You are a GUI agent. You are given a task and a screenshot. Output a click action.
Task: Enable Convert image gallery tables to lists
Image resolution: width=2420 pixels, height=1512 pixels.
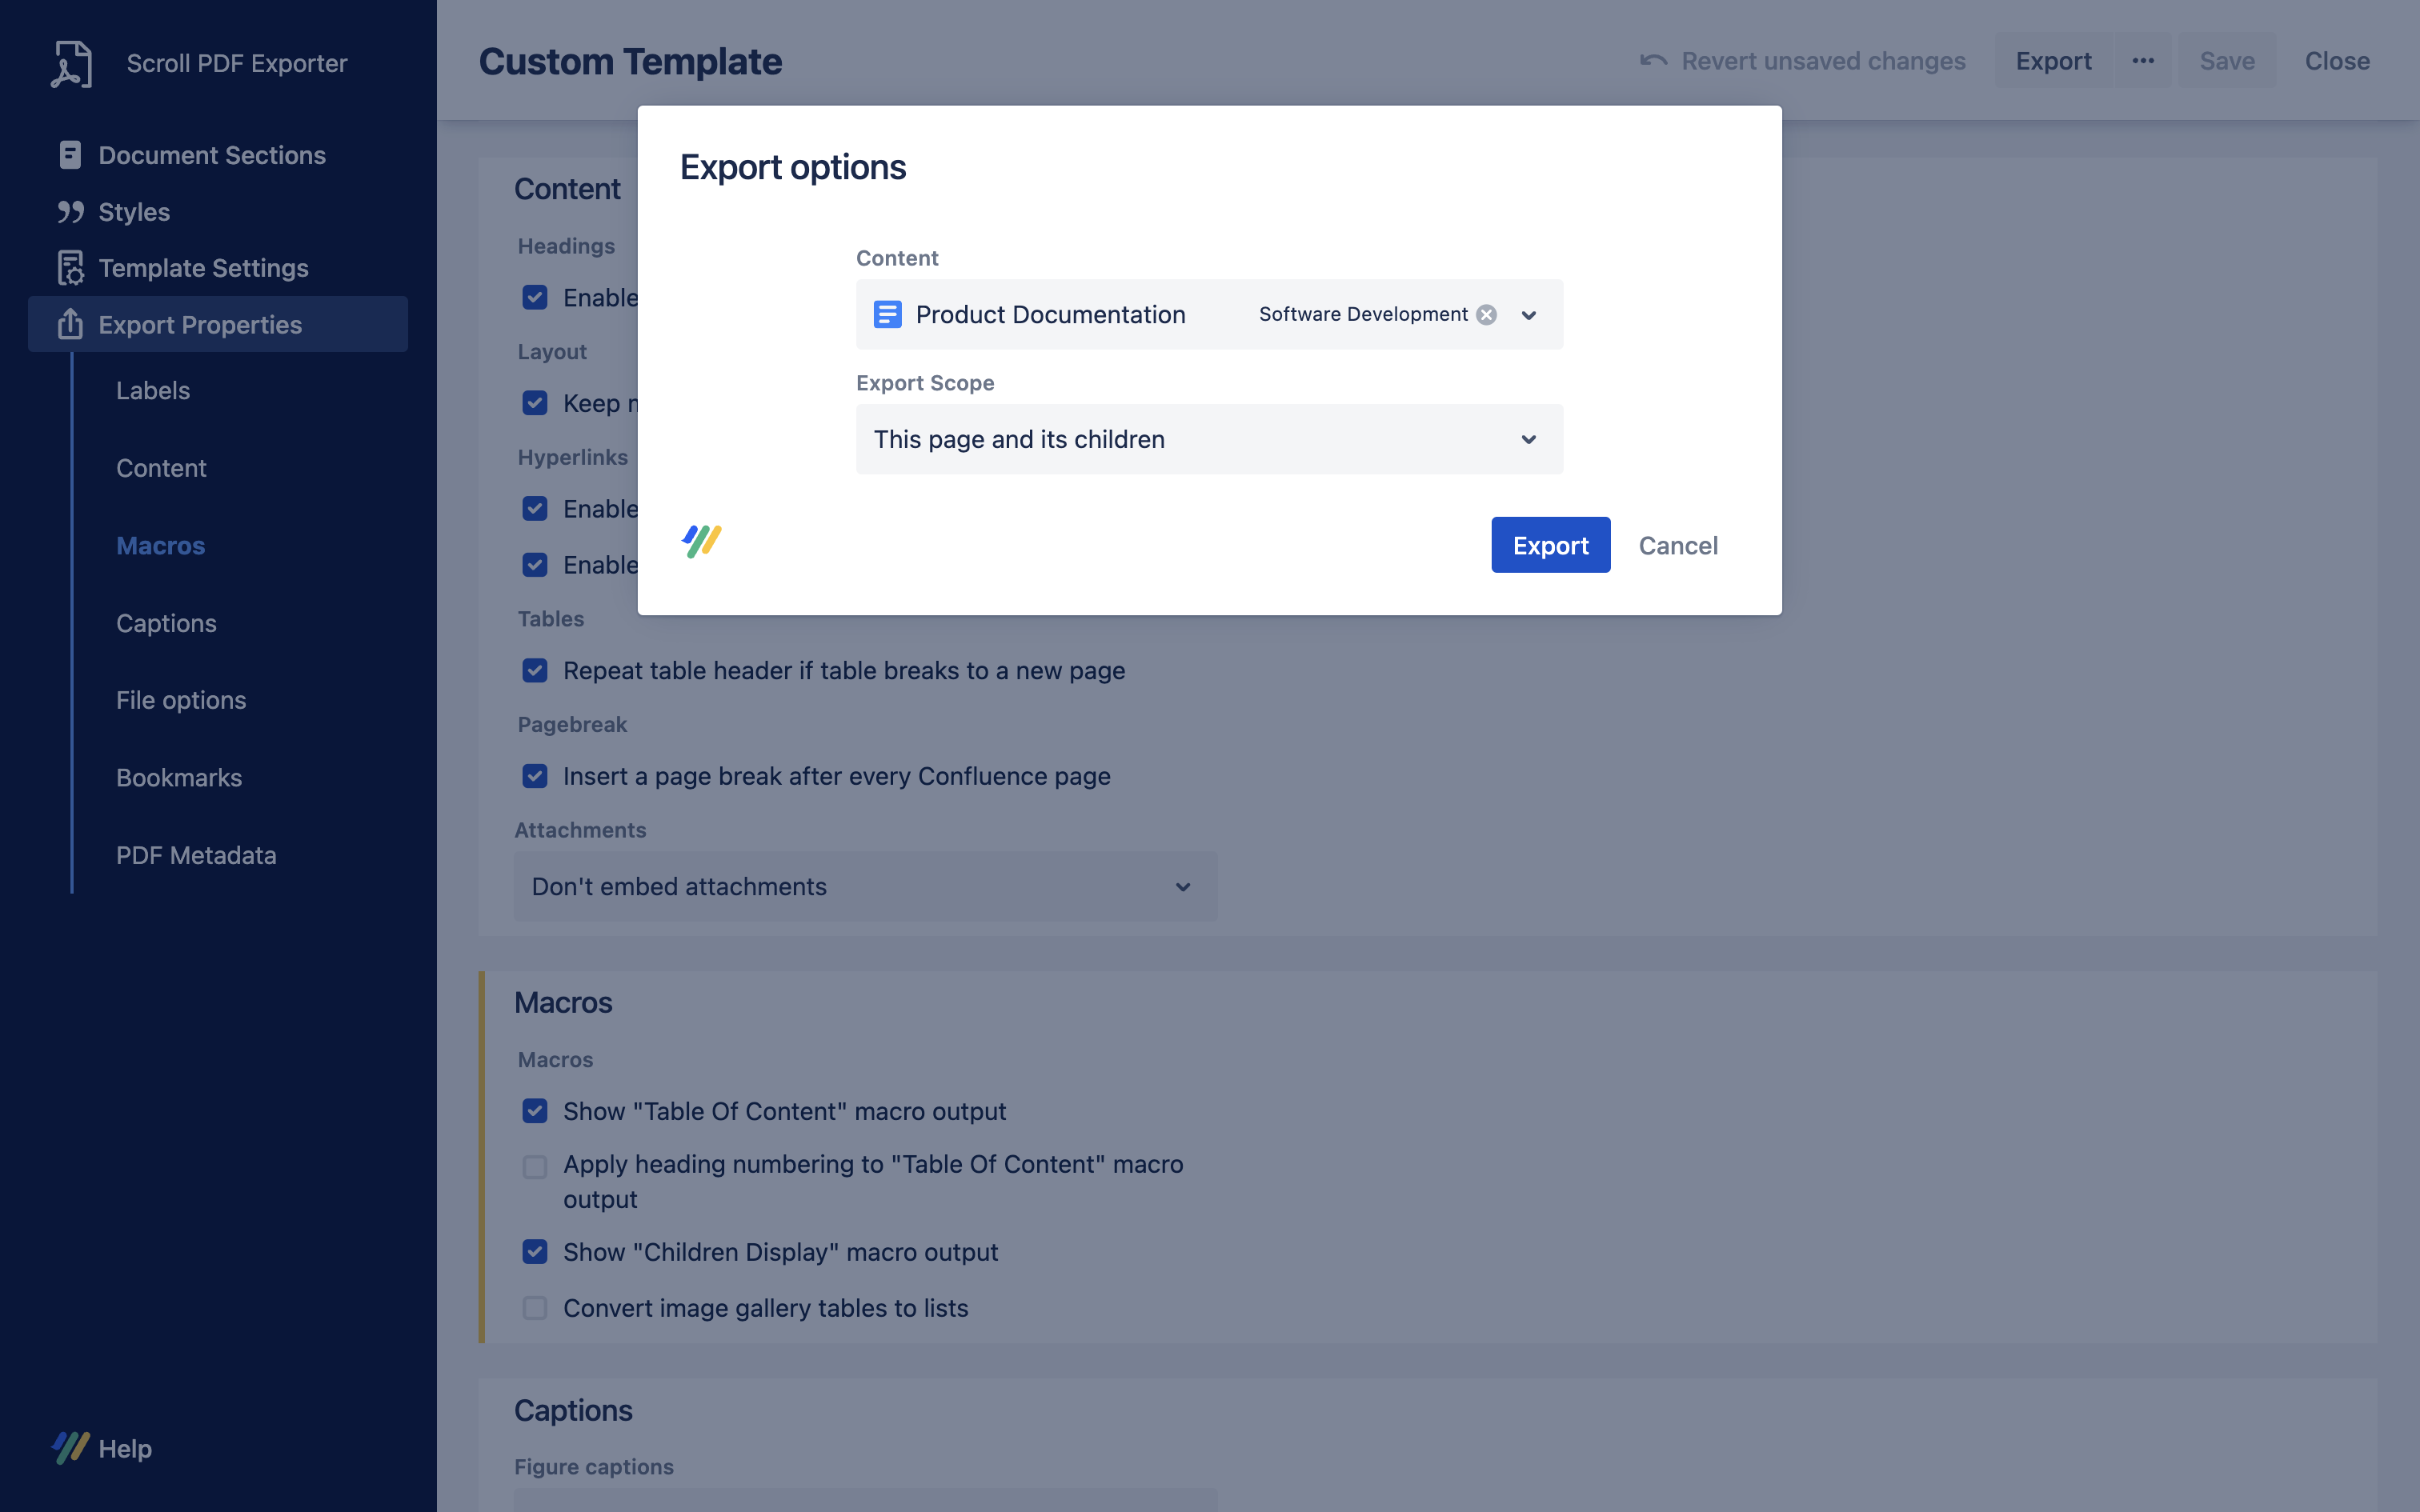click(535, 1308)
